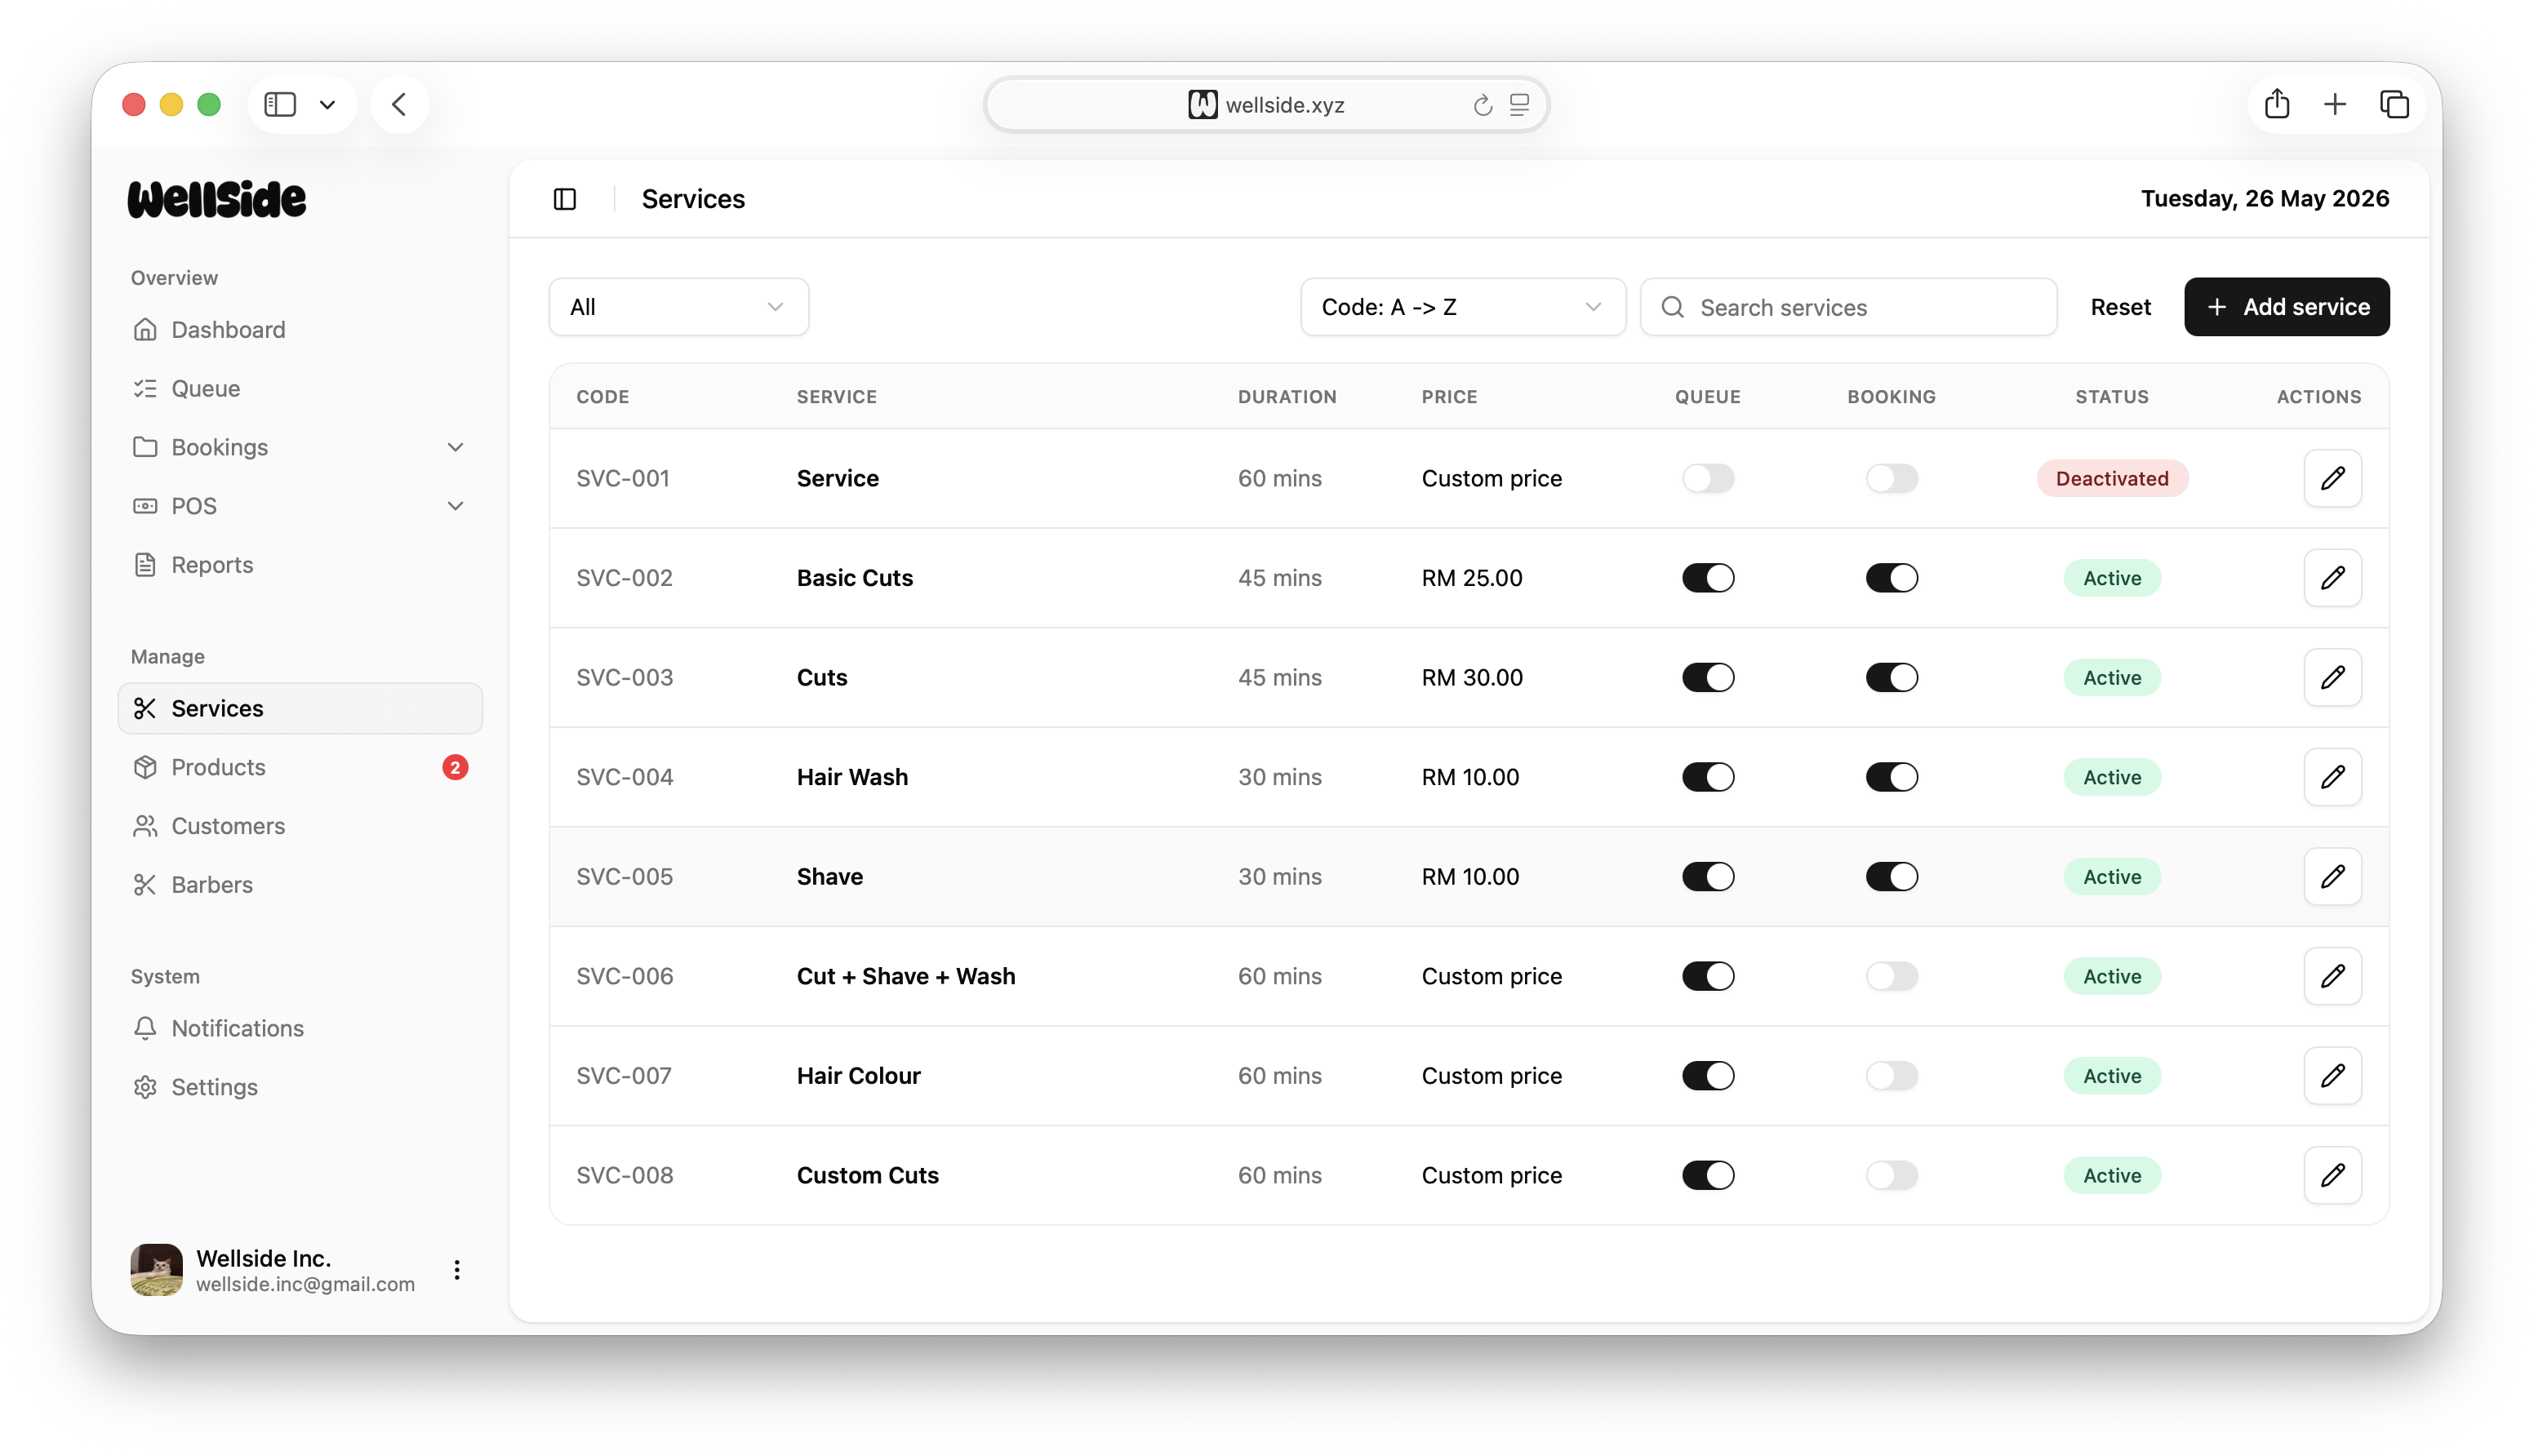Enable the Booking toggle for SVC-001 Service
This screenshot has height=1456, width=2534.
tap(1891, 478)
